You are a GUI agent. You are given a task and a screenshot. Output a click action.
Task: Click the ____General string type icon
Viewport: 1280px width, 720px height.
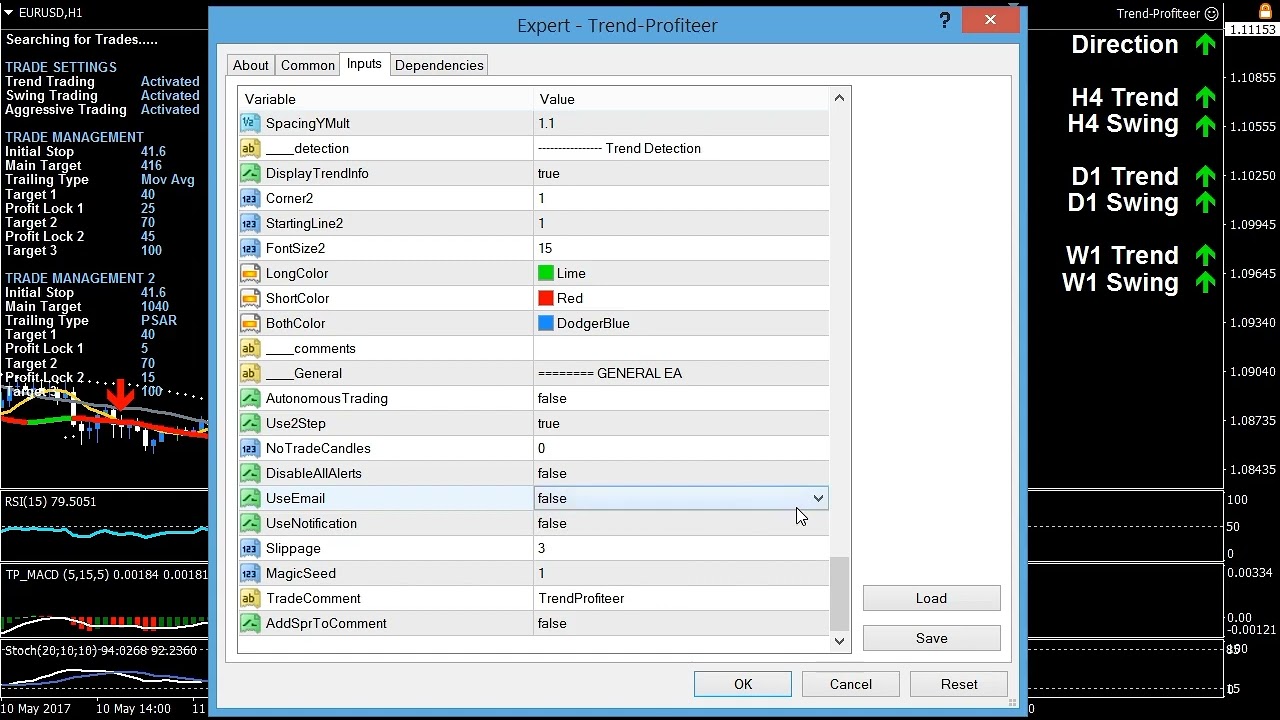[x=250, y=373]
